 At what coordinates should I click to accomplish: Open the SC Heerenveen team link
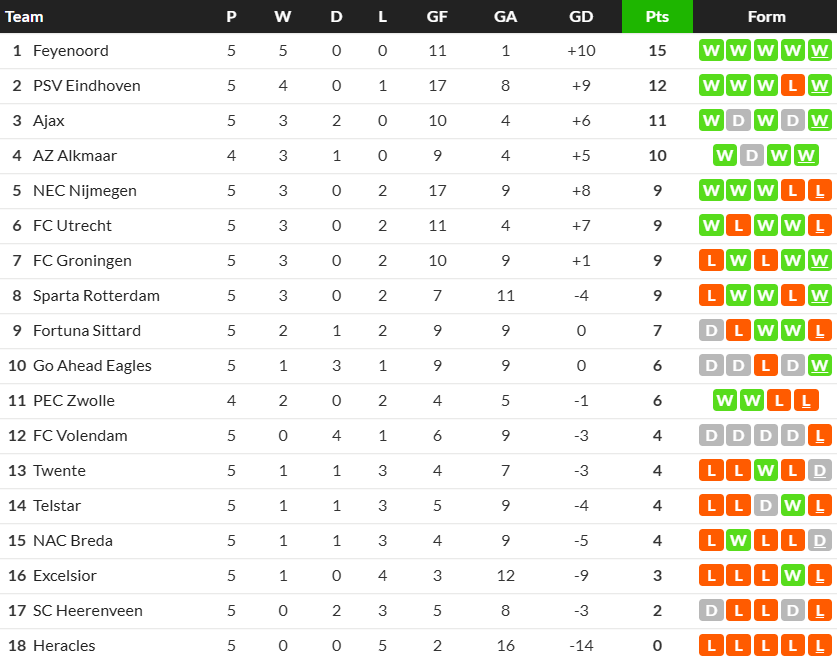[88, 611]
